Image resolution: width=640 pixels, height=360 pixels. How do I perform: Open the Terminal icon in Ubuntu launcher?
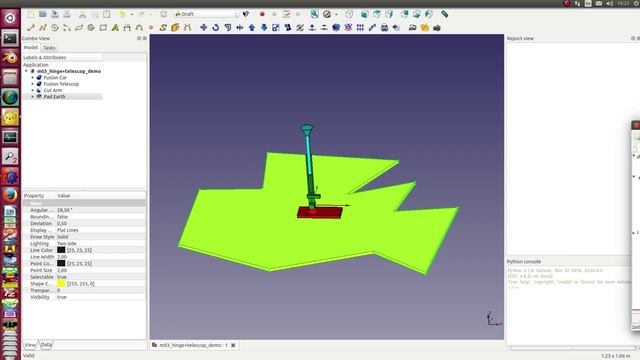[10, 38]
